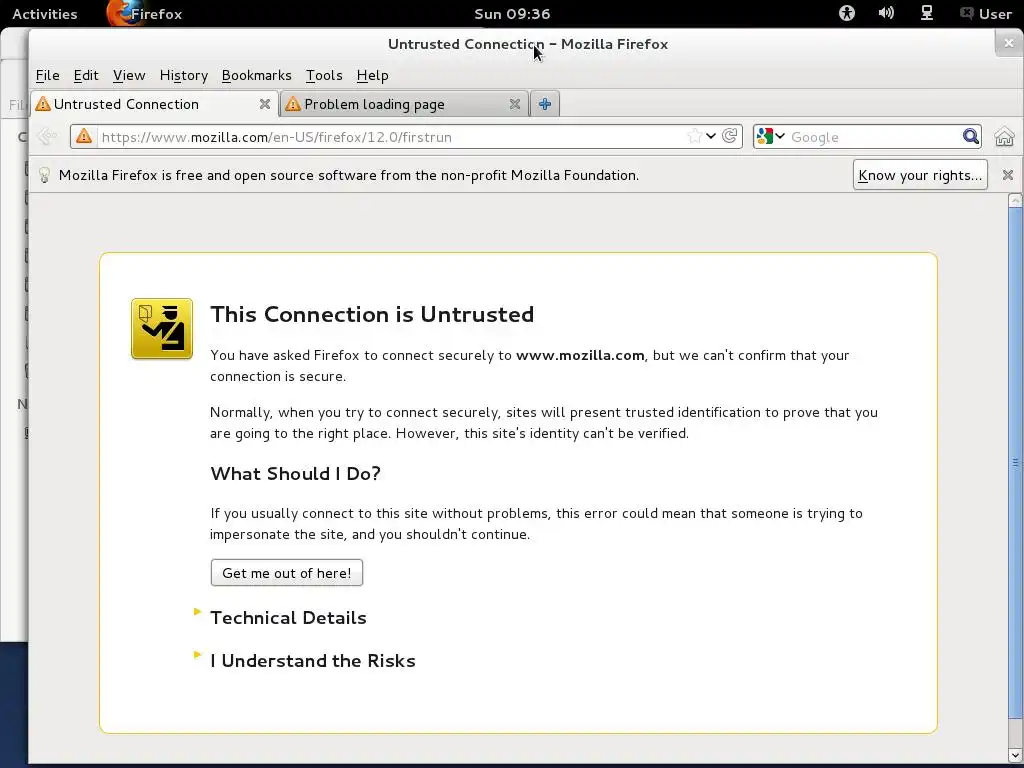Open the network status icon
Image resolution: width=1024 pixels, height=768 pixels.
click(x=927, y=13)
